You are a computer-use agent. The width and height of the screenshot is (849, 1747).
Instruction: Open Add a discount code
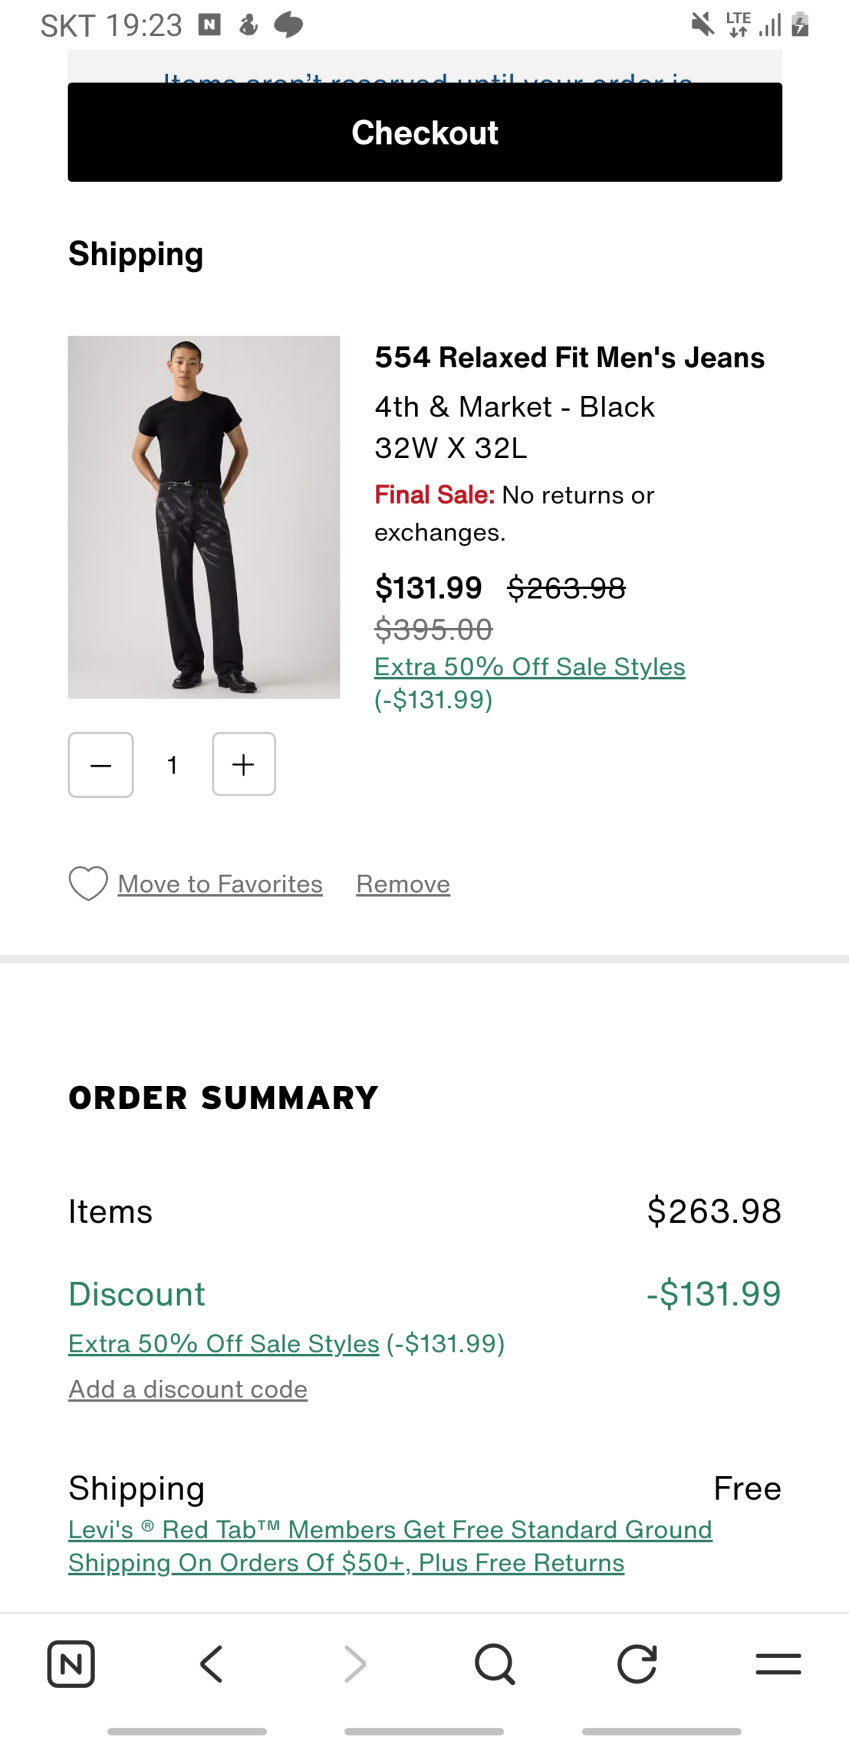(188, 1389)
